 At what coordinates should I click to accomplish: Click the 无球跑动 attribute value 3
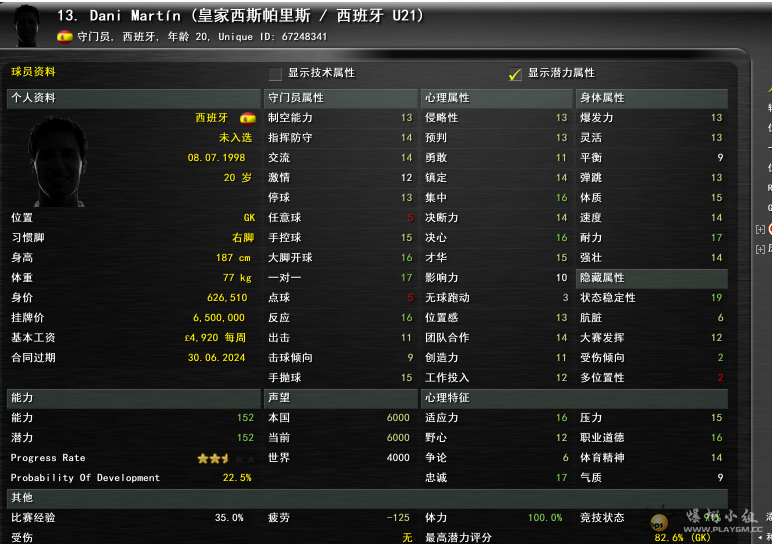tap(565, 298)
